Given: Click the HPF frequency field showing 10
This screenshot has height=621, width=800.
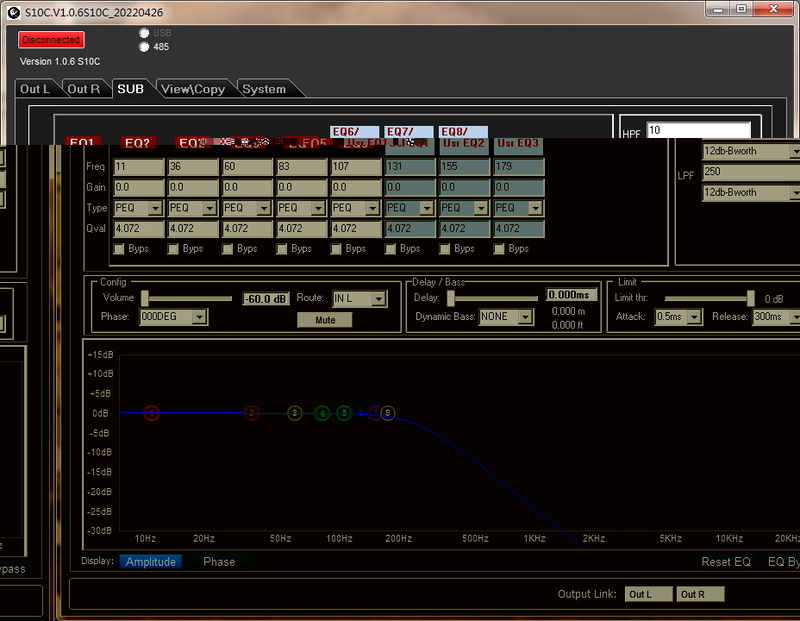Looking at the screenshot, I should [x=698, y=130].
